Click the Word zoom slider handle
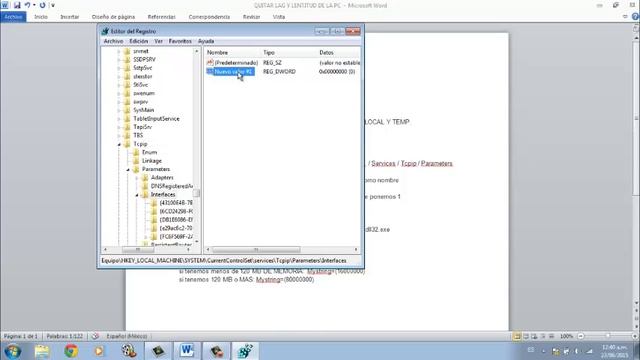Viewport: 640px width, 360px height. pyautogui.click(x=608, y=336)
